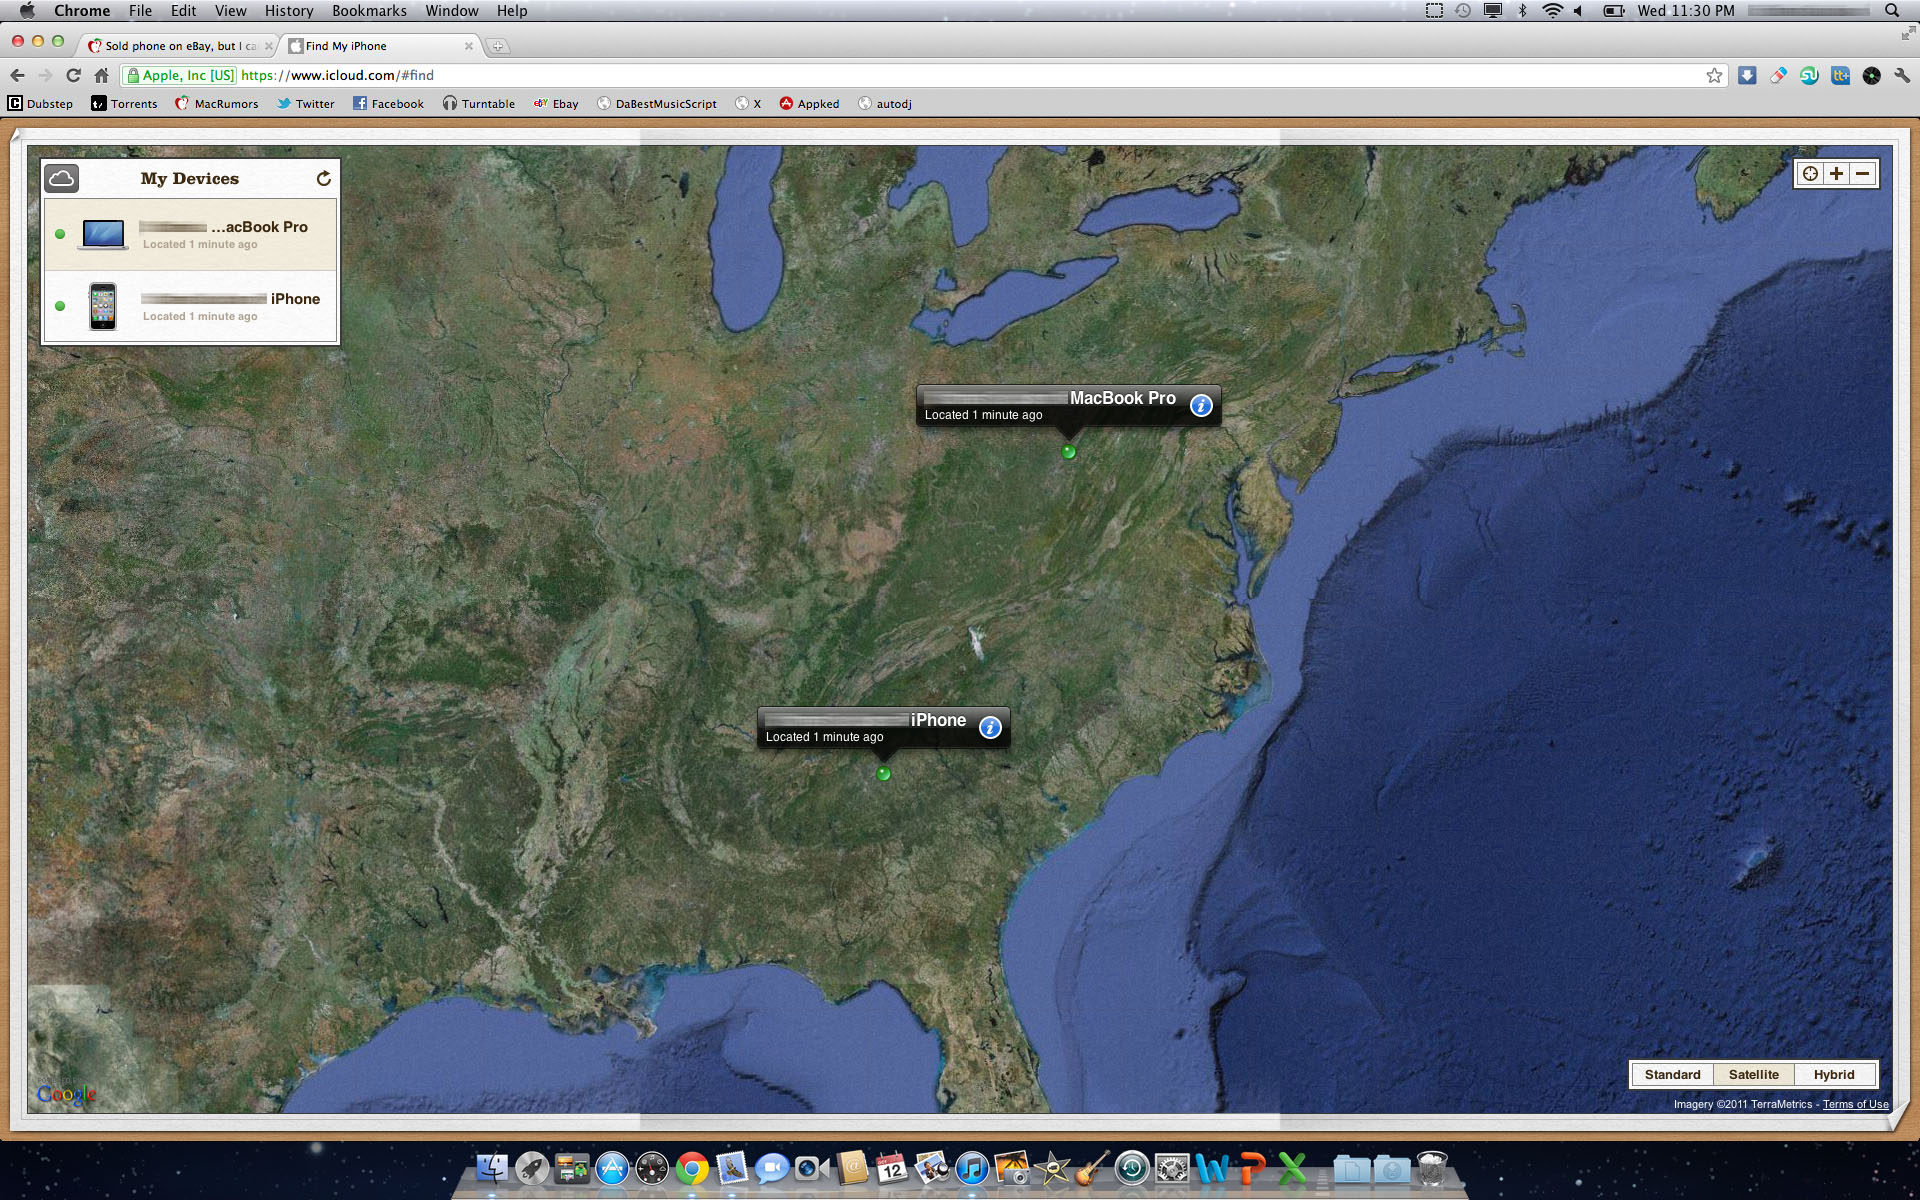Viewport: 1920px width, 1200px height.
Task: Click the Bluetooth menu bar icon
Action: (x=1523, y=11)
